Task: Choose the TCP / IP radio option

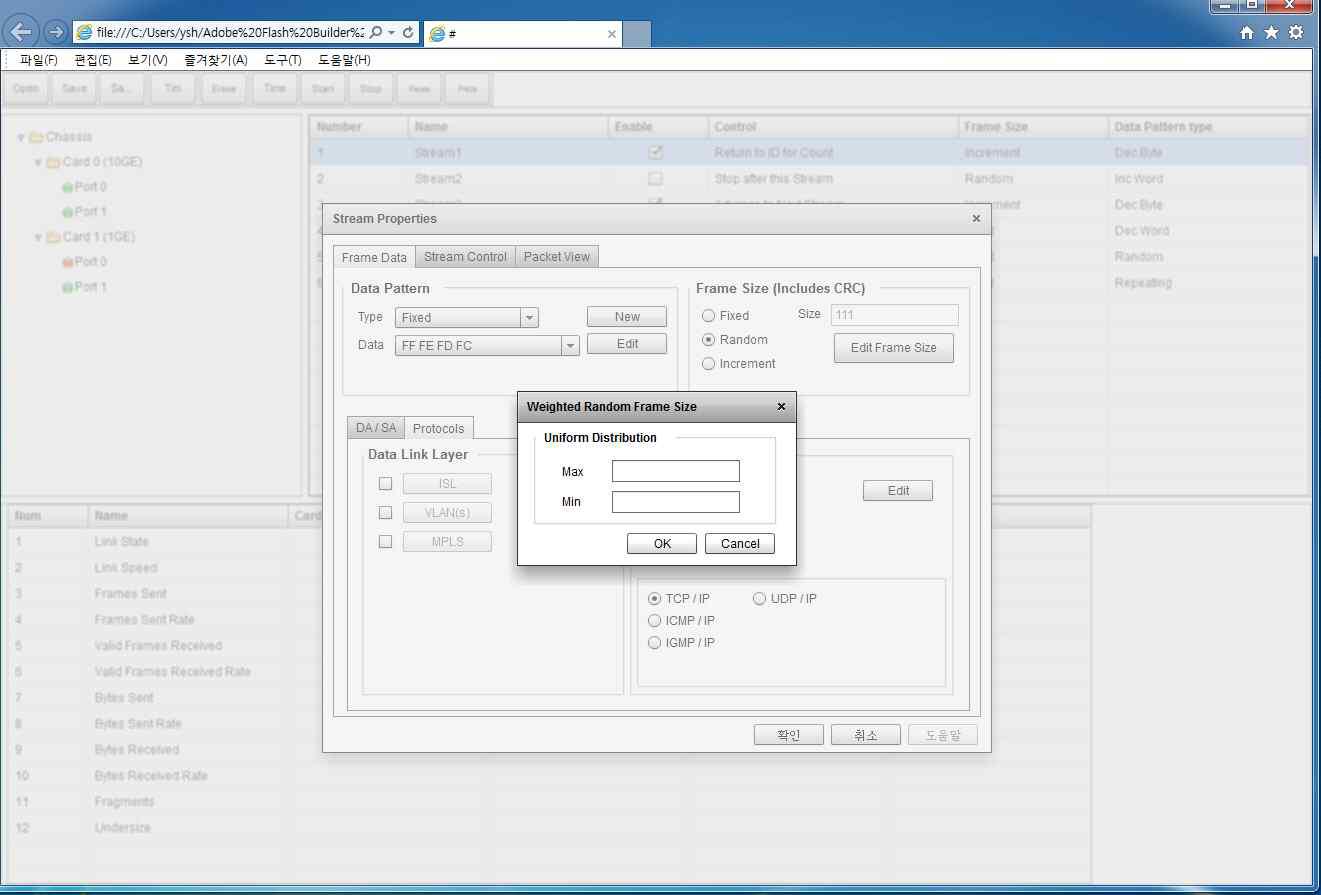Action: (655, 599)
